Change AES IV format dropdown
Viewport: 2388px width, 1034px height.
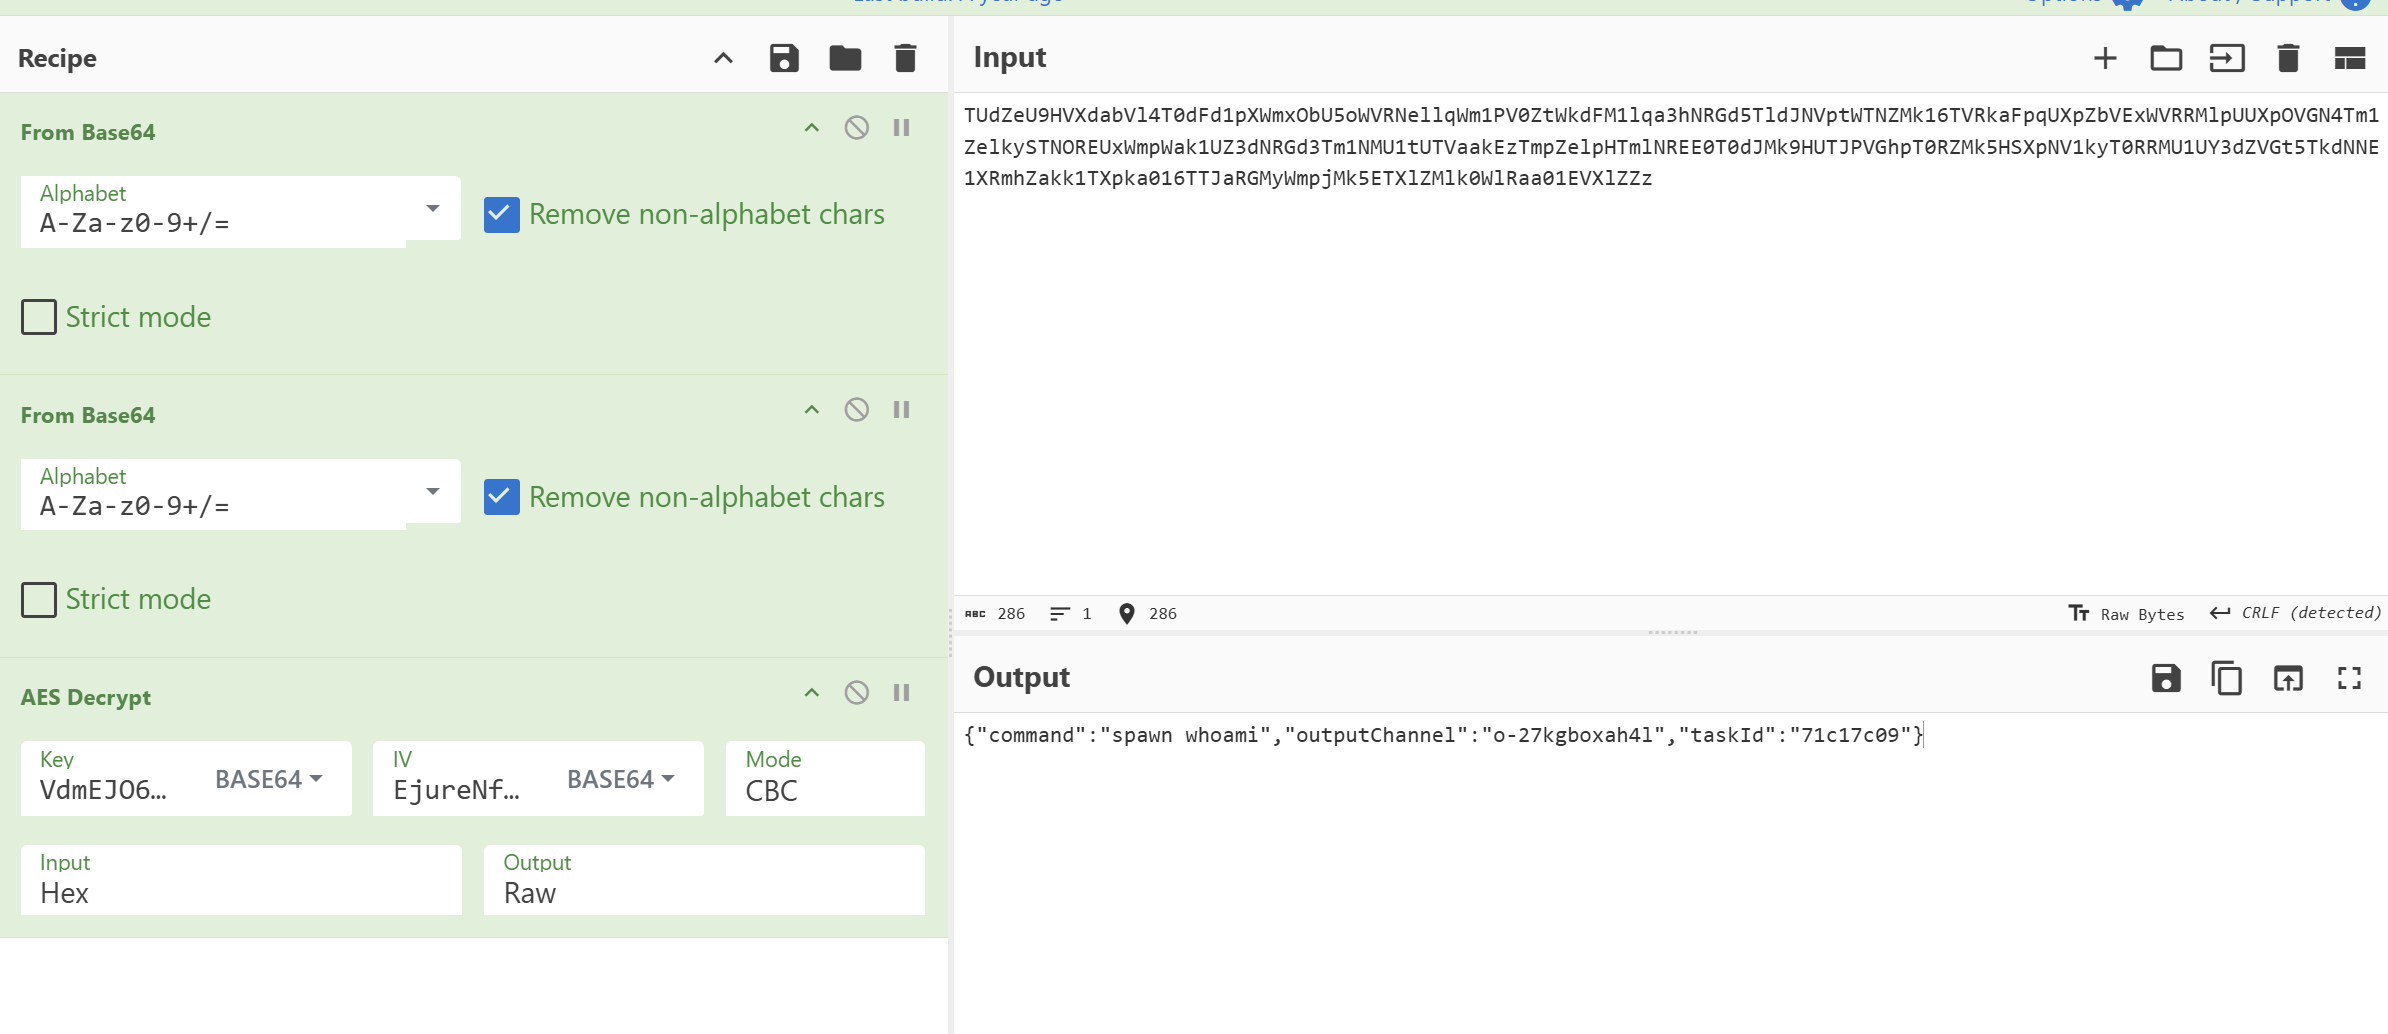point(620,779)
